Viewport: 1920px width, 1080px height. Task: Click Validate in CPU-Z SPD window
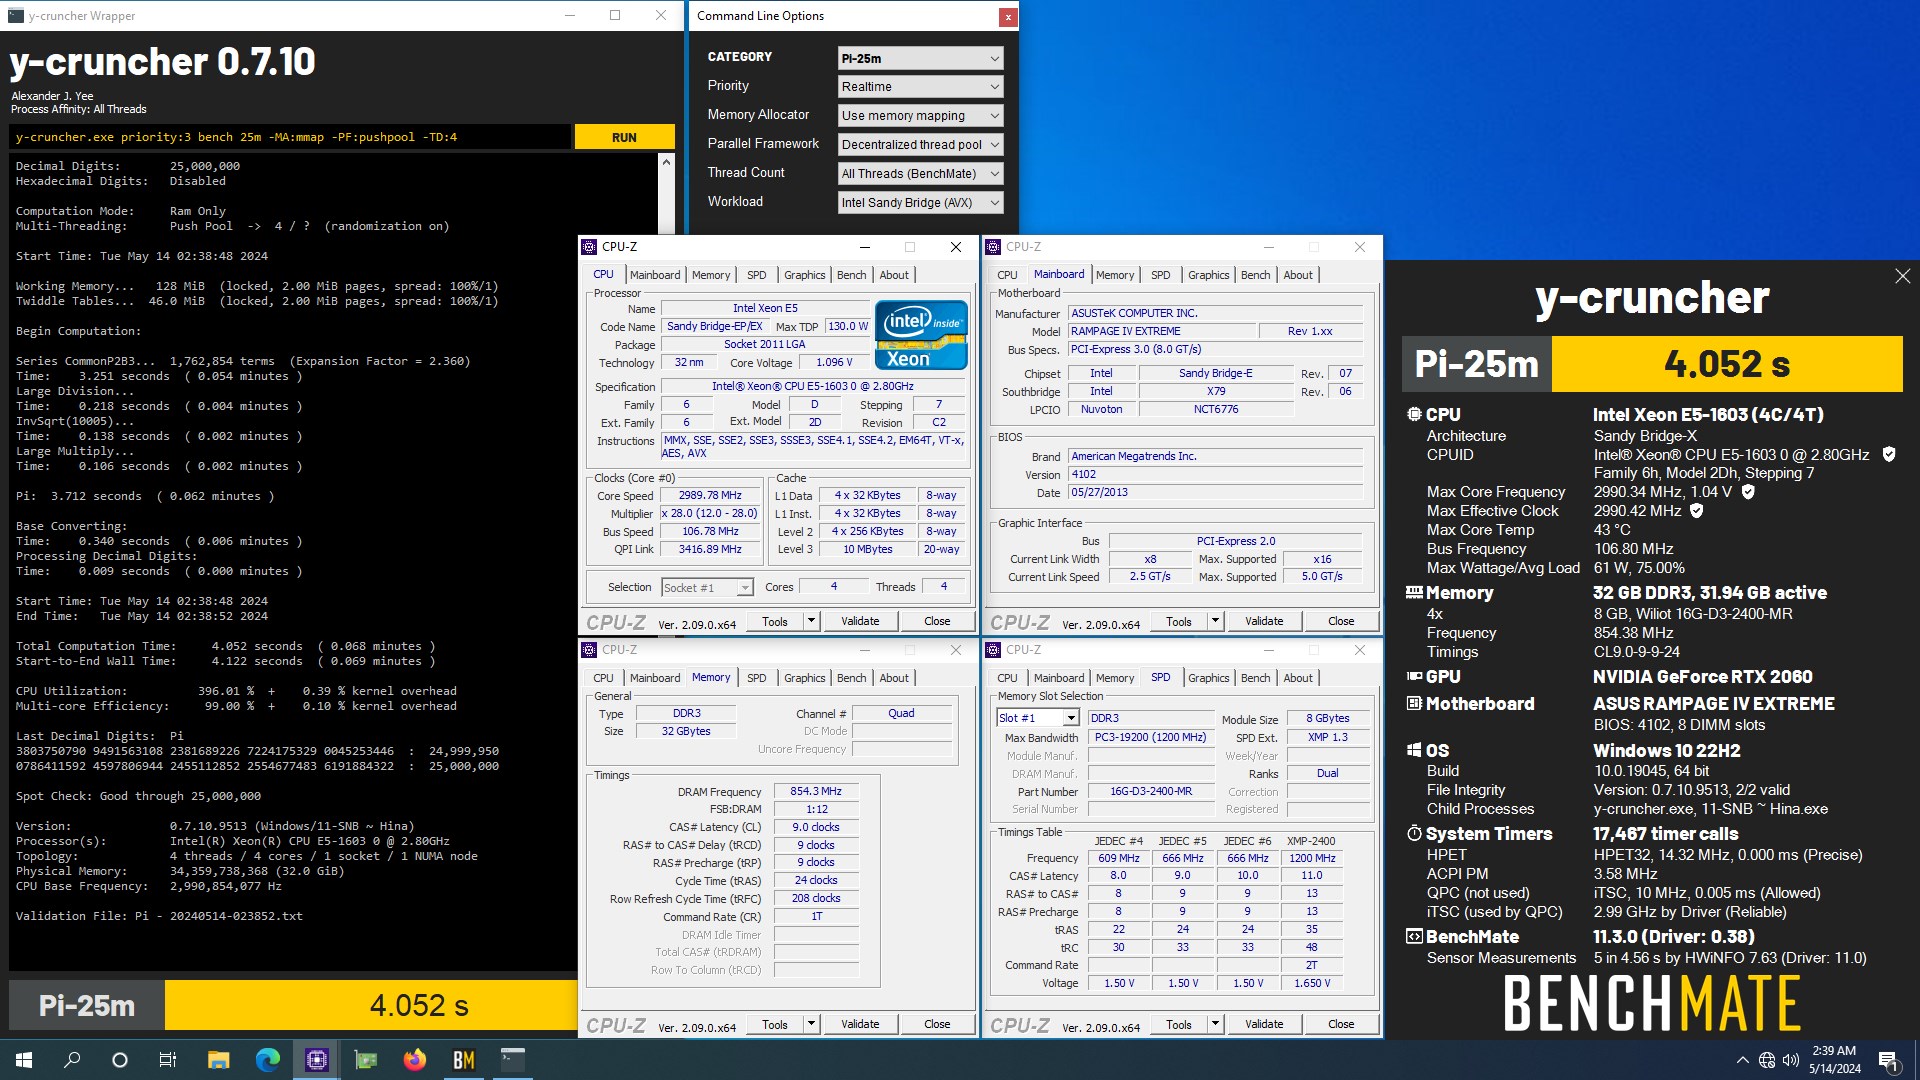point(1264,1024)
